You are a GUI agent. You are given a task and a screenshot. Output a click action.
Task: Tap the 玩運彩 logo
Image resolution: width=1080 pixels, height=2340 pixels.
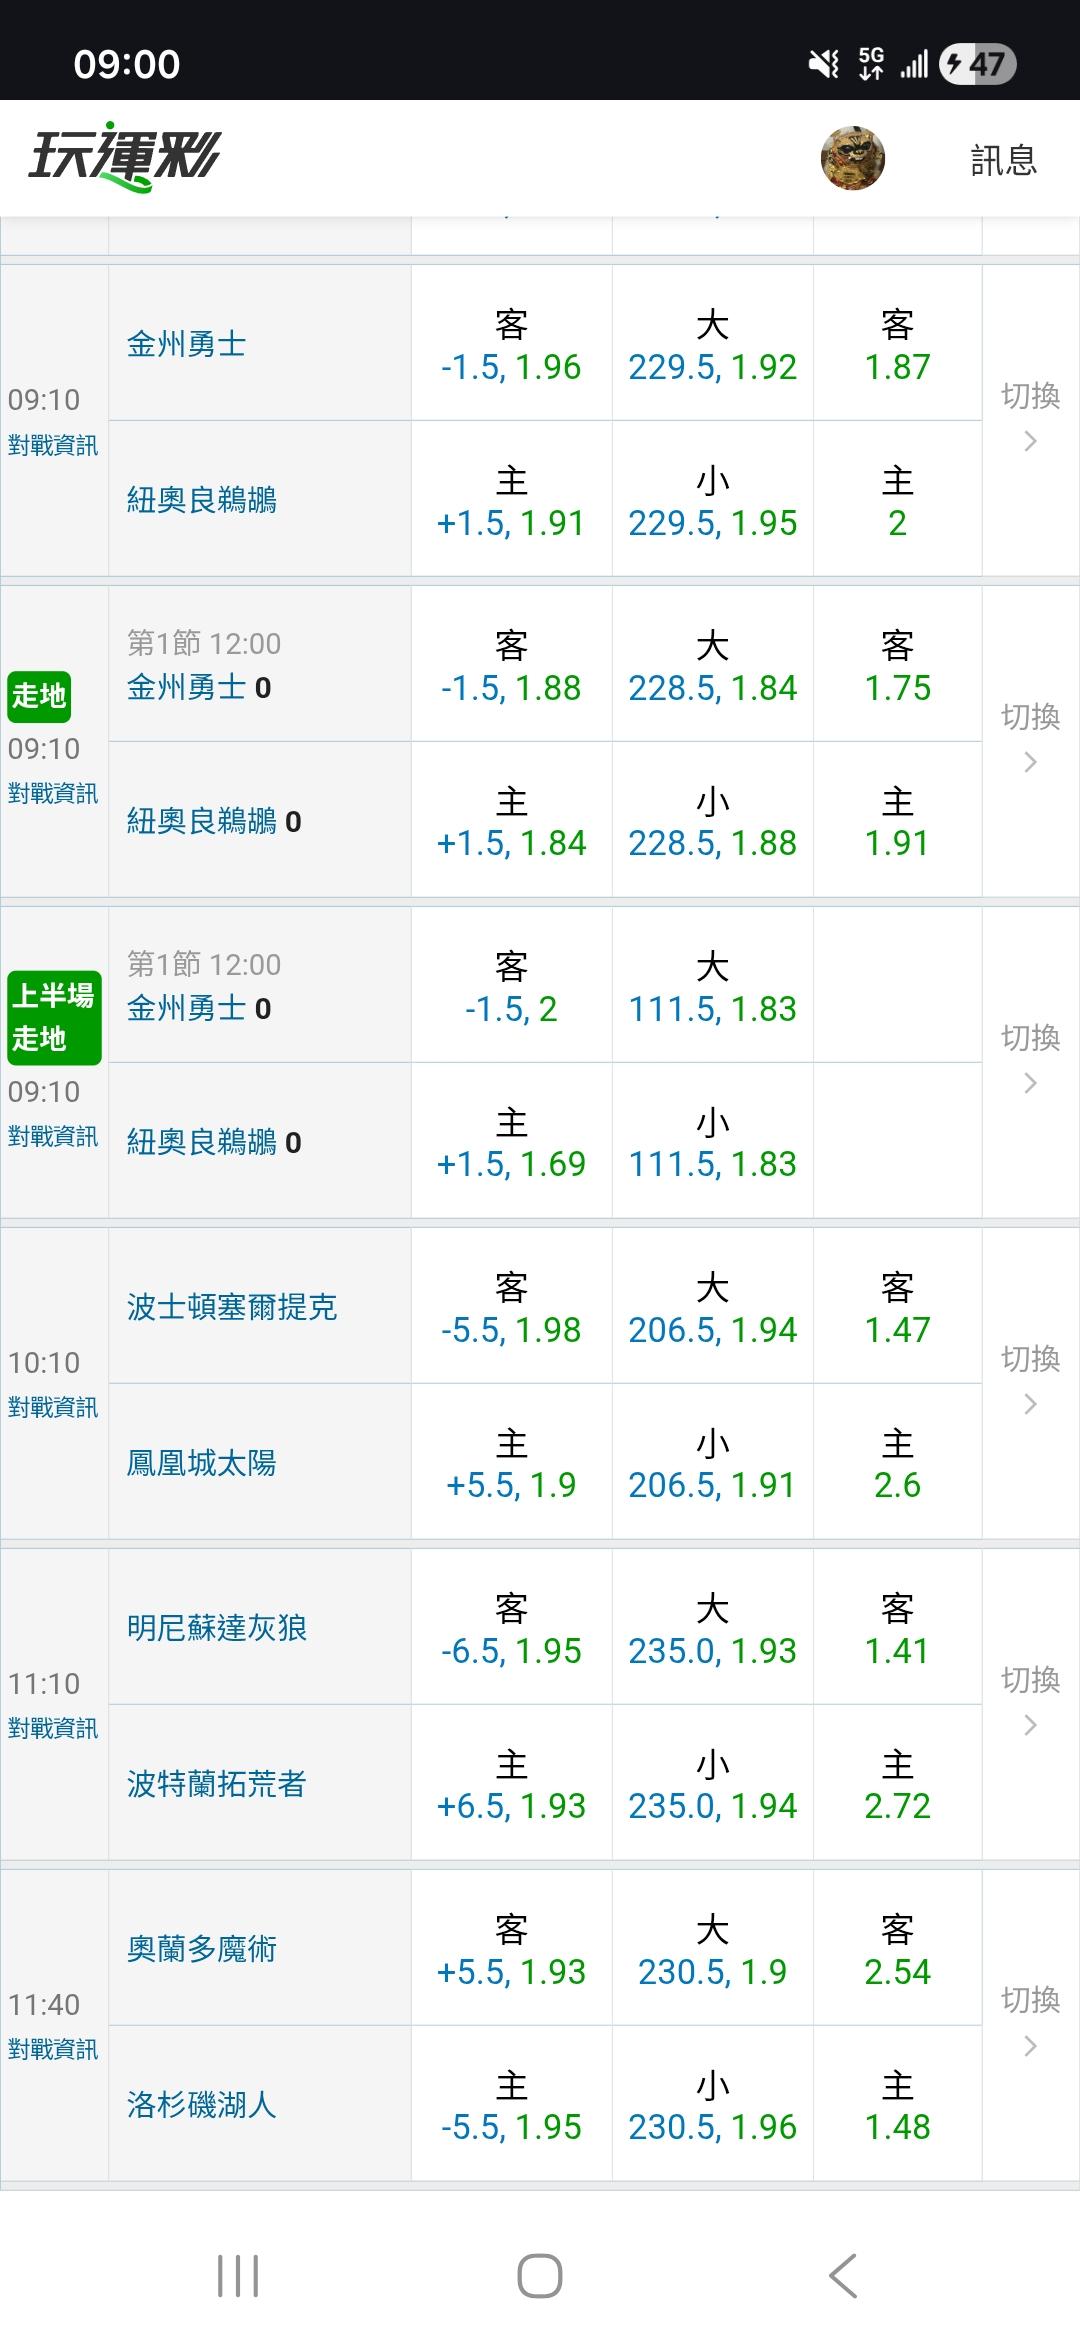tap(124, 158)
